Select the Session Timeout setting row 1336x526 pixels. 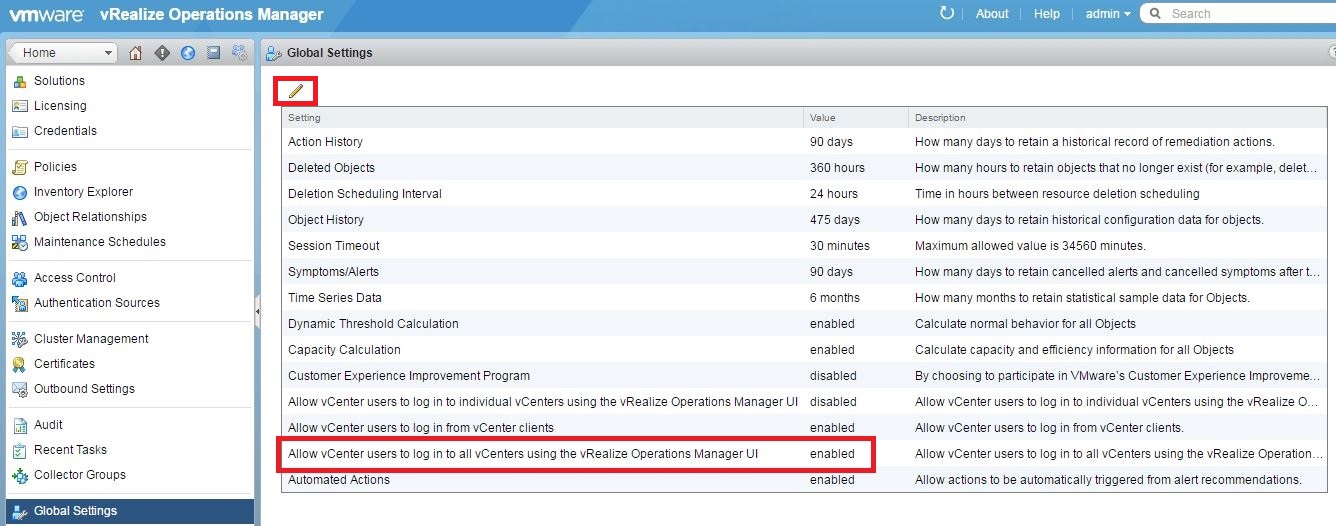(334, 246)
